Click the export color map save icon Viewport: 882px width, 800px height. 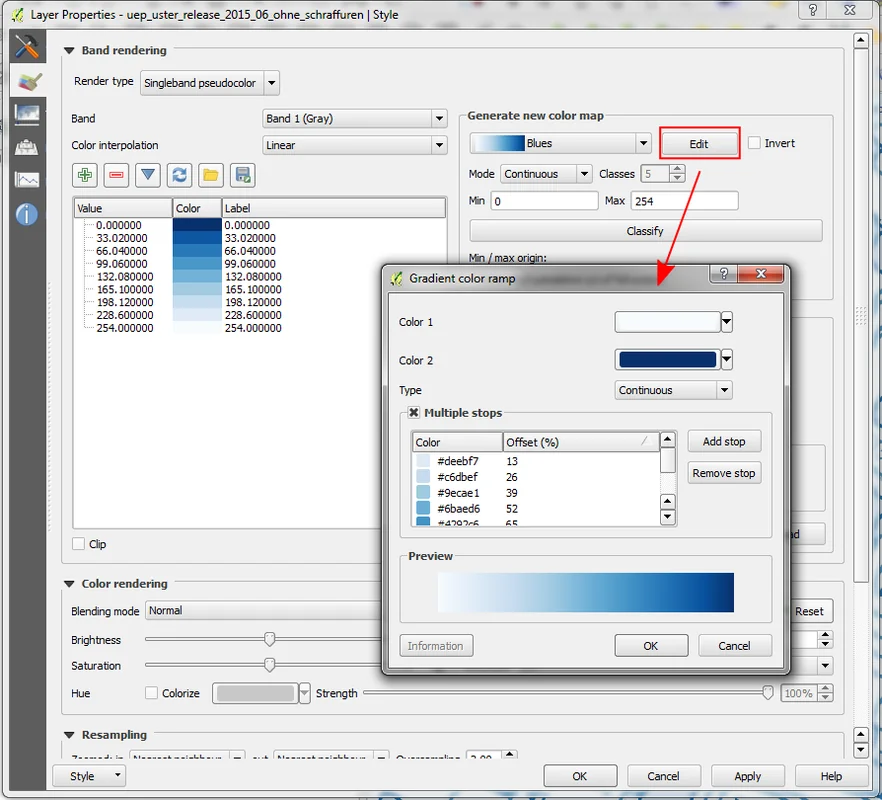click(242, 175)
